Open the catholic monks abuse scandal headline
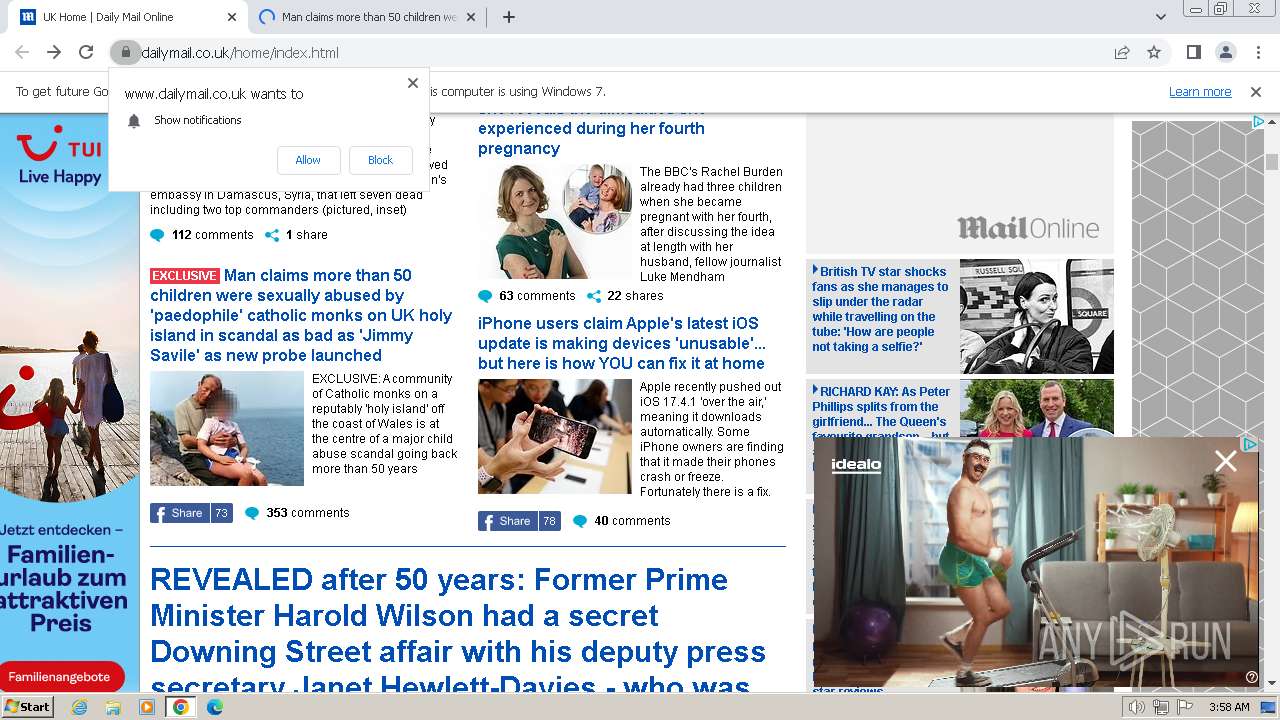 click(301, 315)
